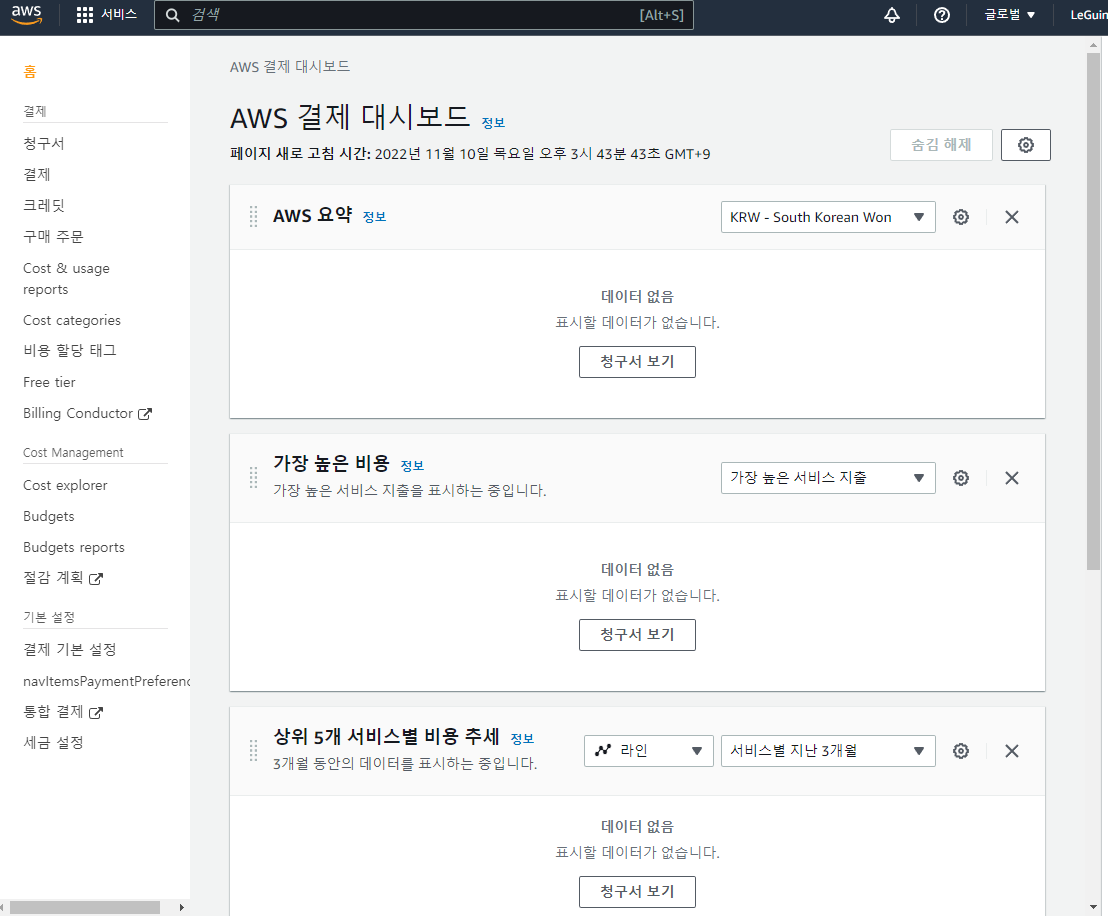The image size is (1108, 916).
Task: Open the 글로벌 region dropdown
Action: click(x=1009, y=15)
